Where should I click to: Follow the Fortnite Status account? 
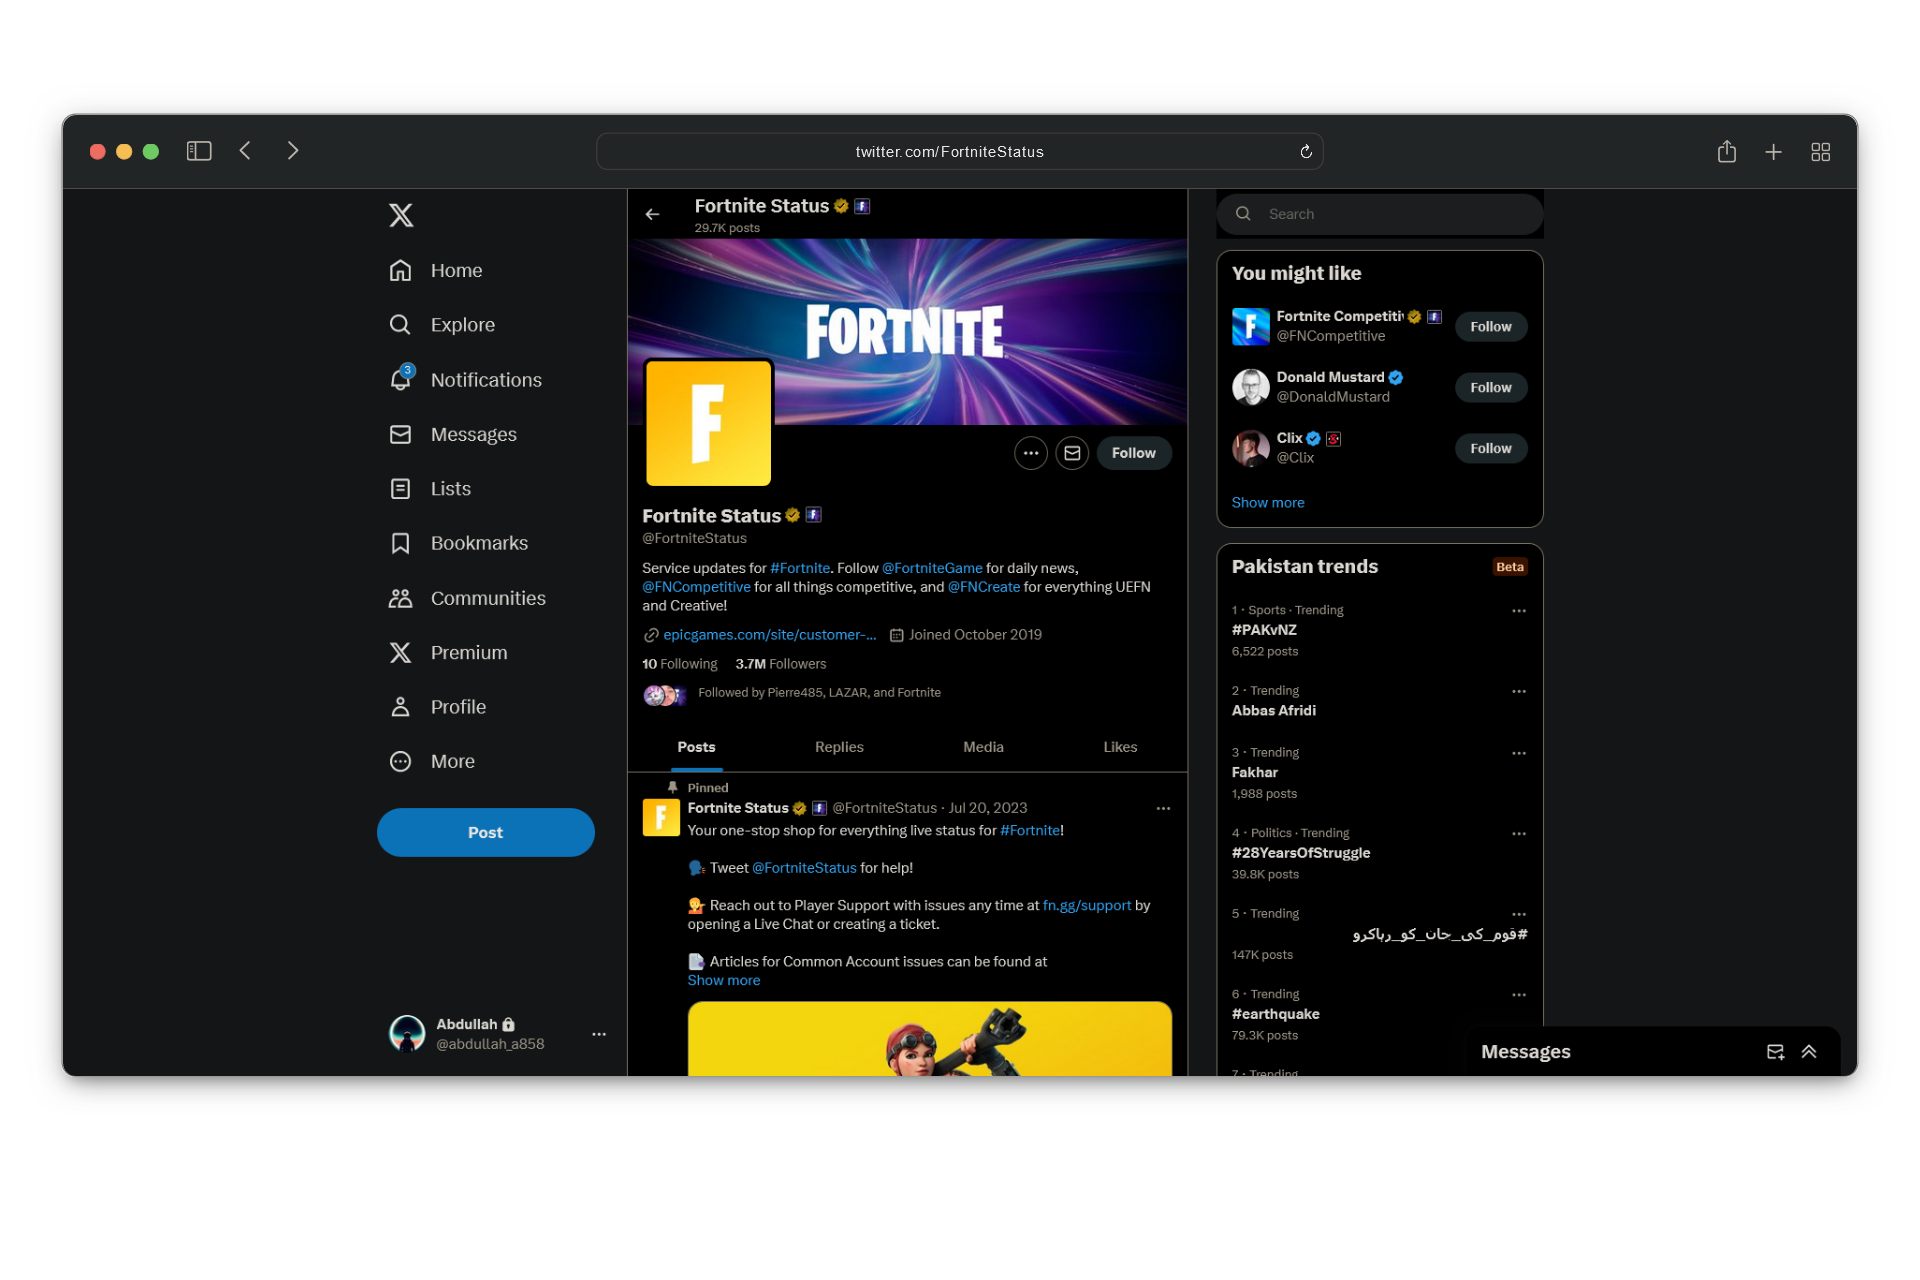pos(1133,453)
